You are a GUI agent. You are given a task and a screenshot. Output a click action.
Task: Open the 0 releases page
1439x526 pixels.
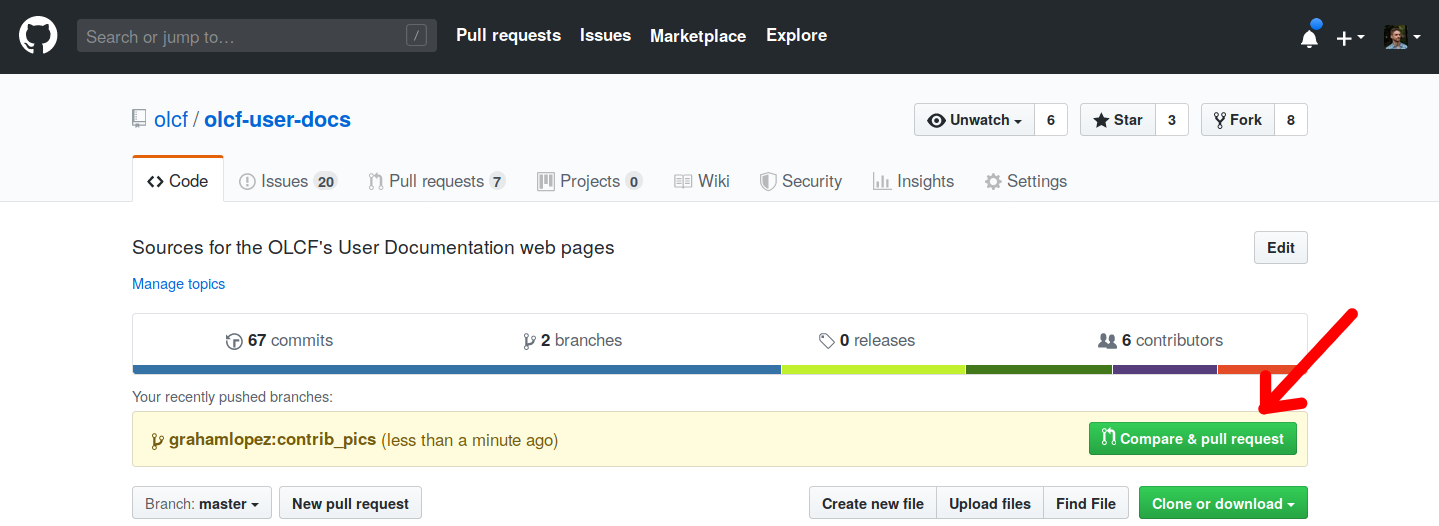[x=866, y=340]
